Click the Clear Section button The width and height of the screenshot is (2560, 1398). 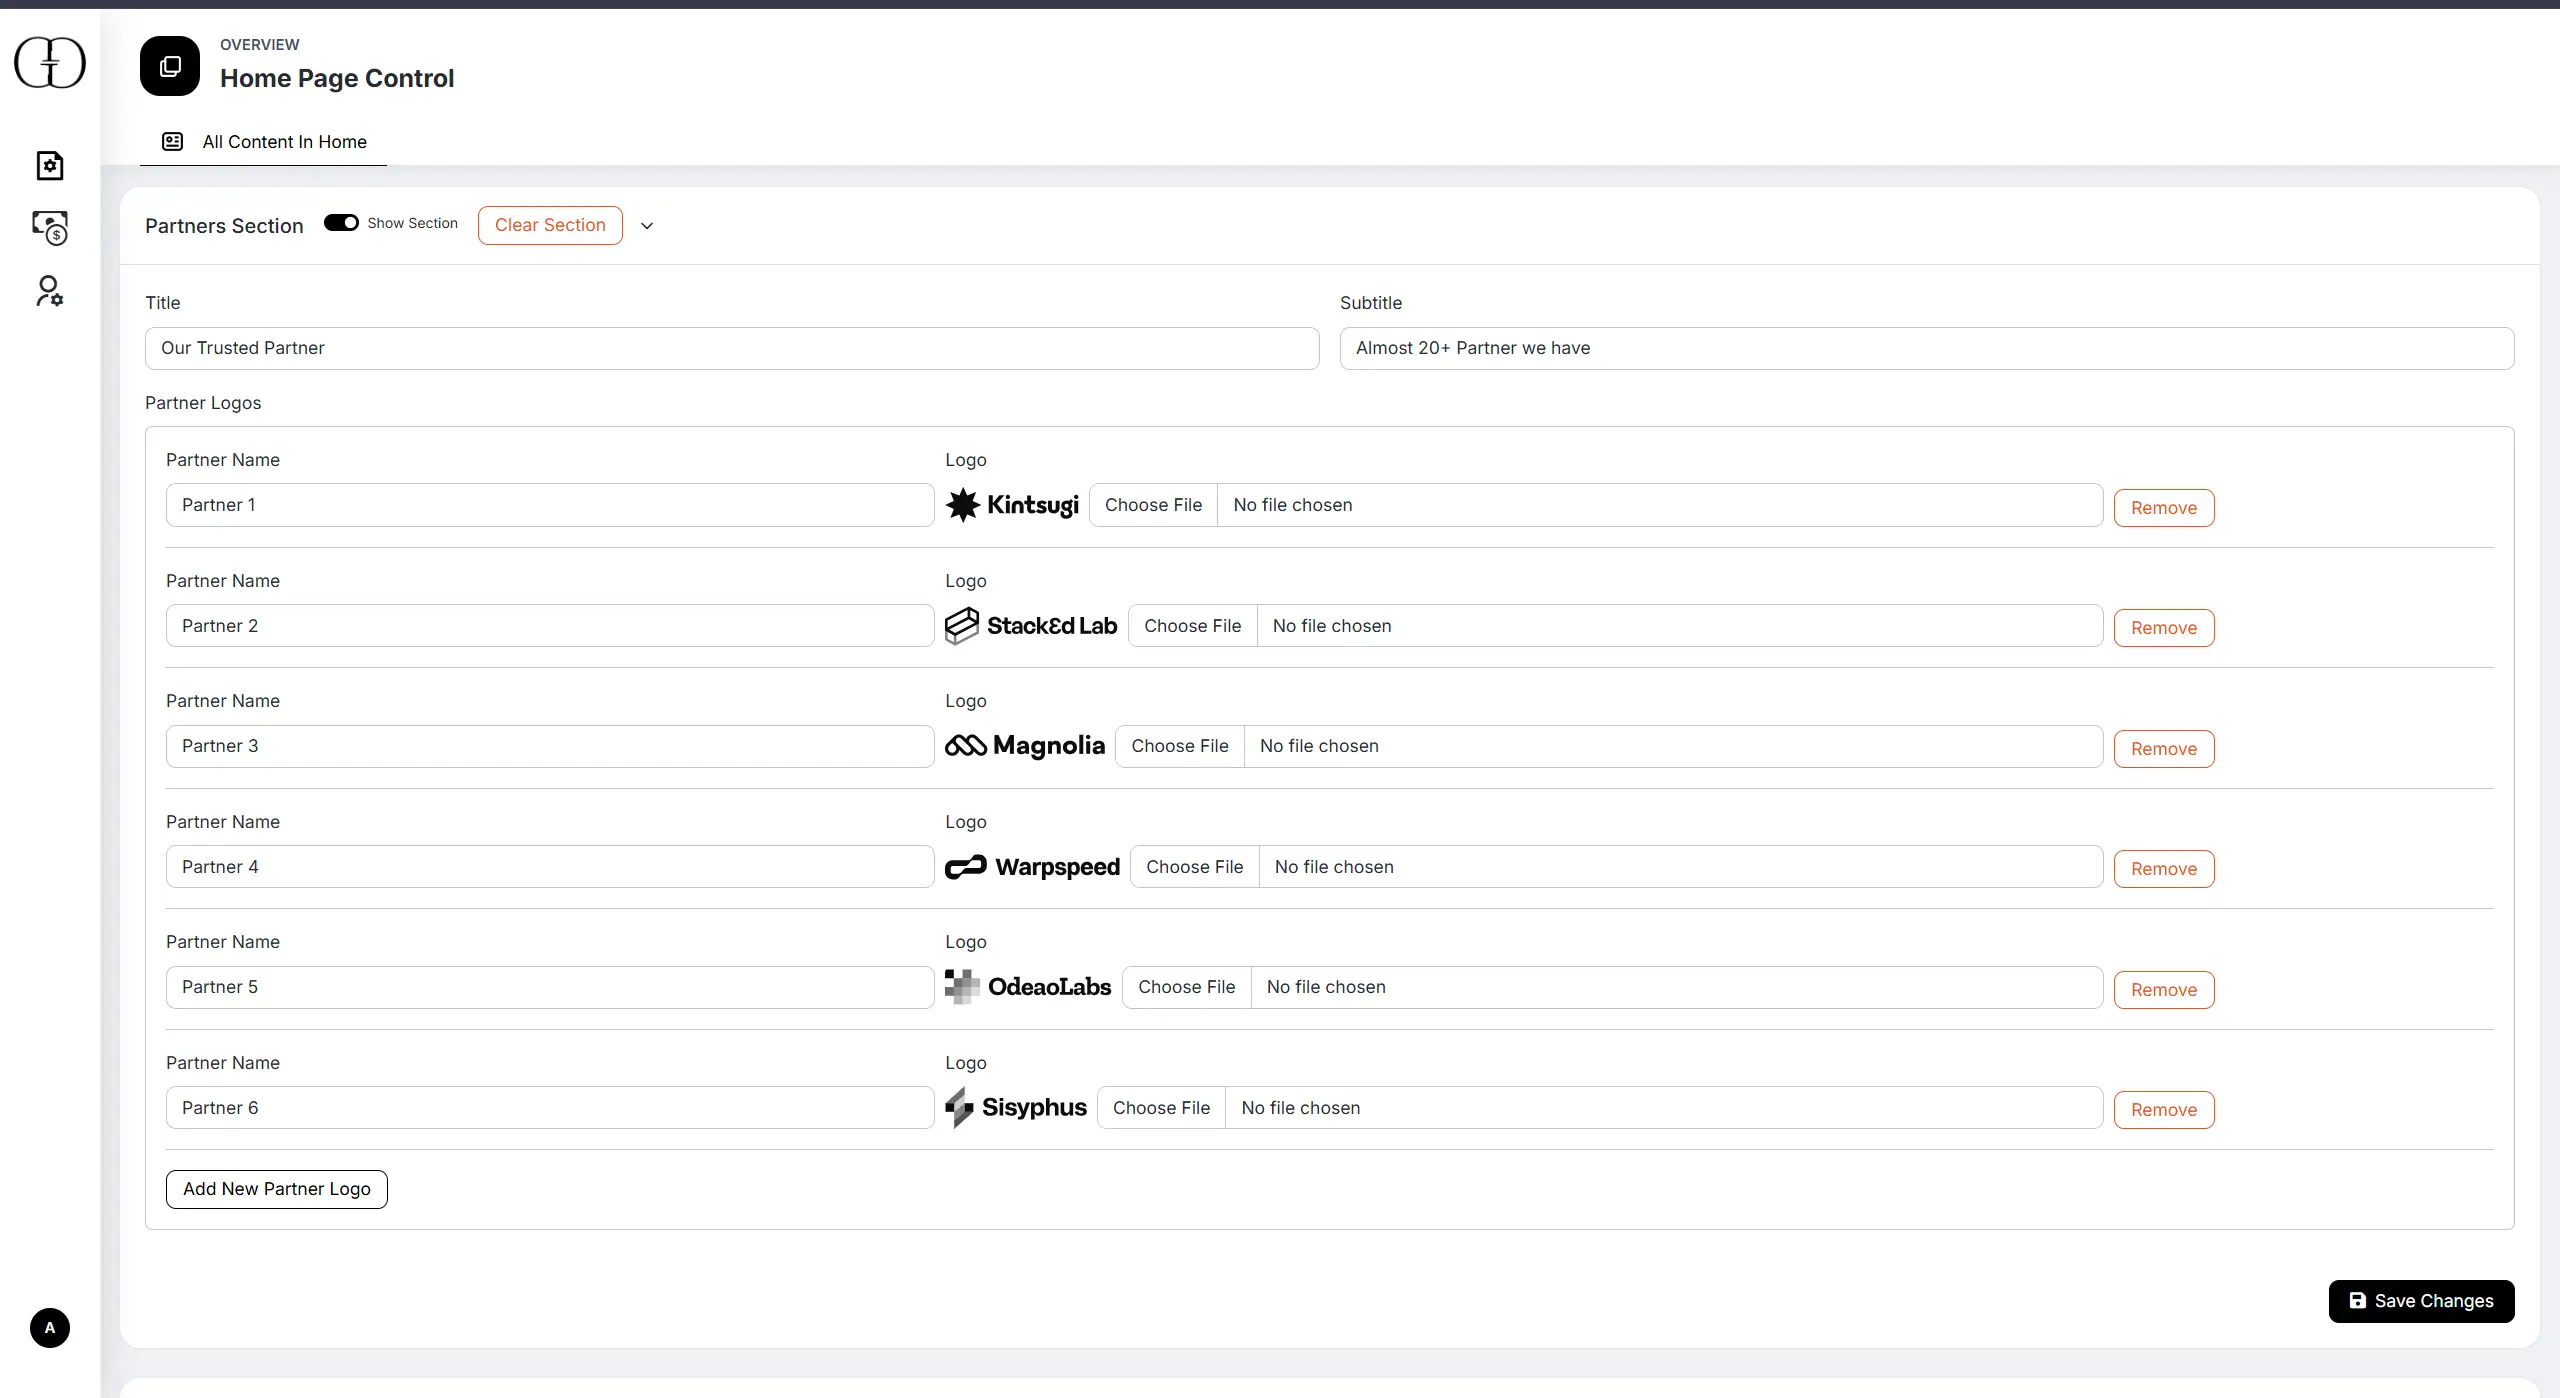550,225
